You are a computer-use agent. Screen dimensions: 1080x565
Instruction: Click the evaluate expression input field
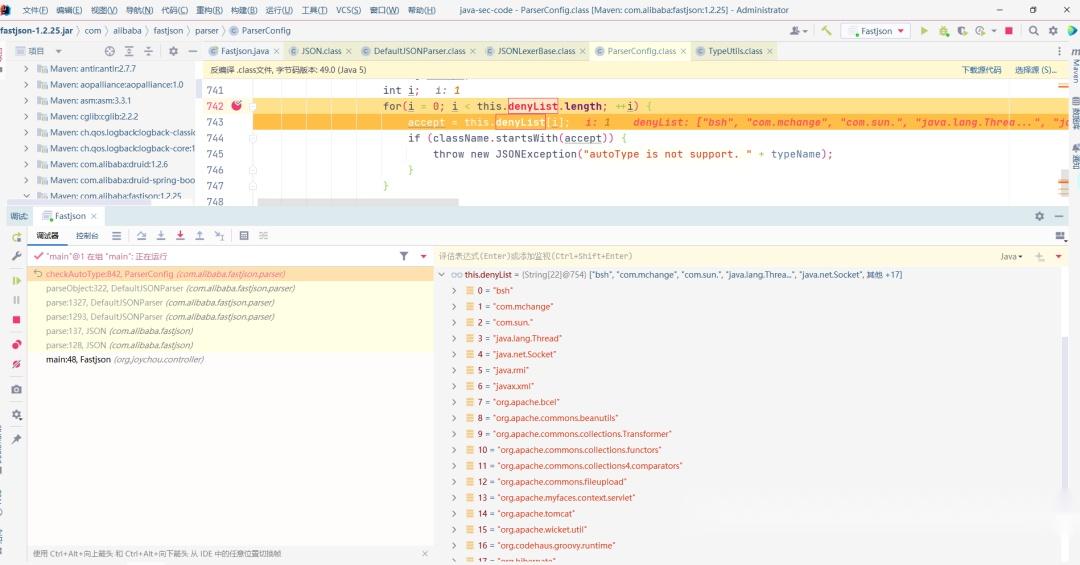[715, 256]
